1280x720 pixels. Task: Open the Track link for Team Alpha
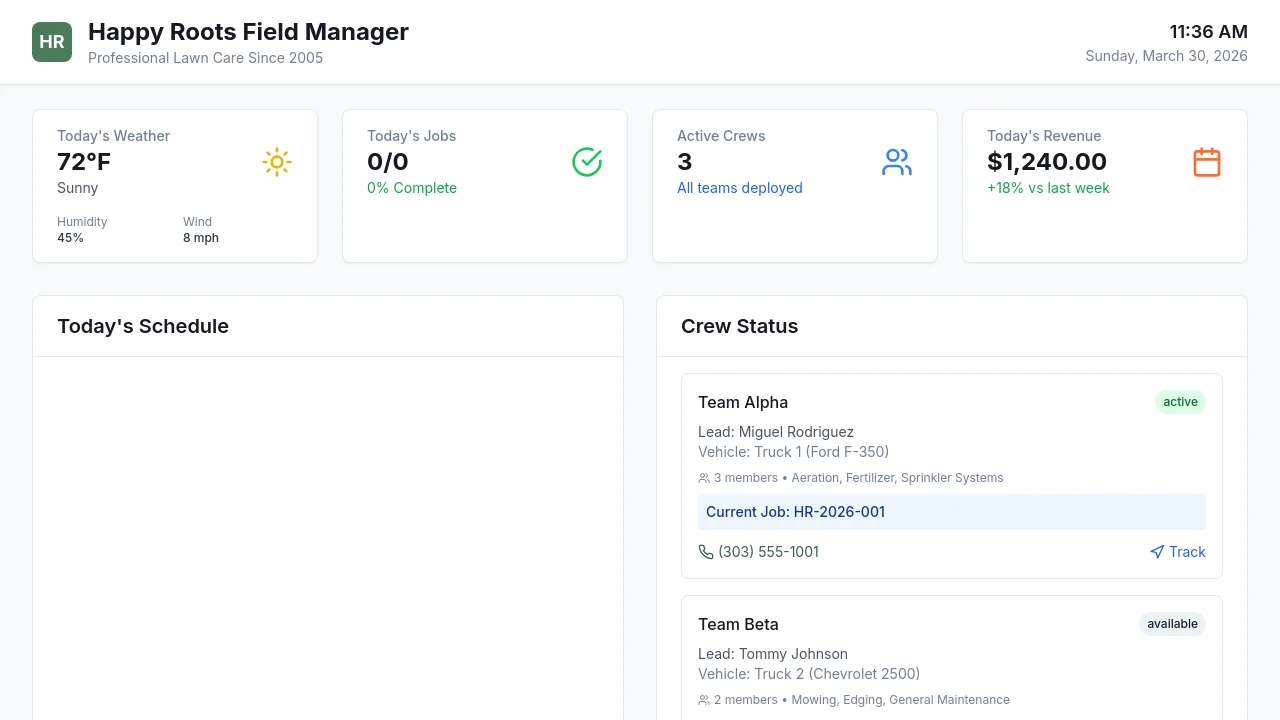point(1187,552)
